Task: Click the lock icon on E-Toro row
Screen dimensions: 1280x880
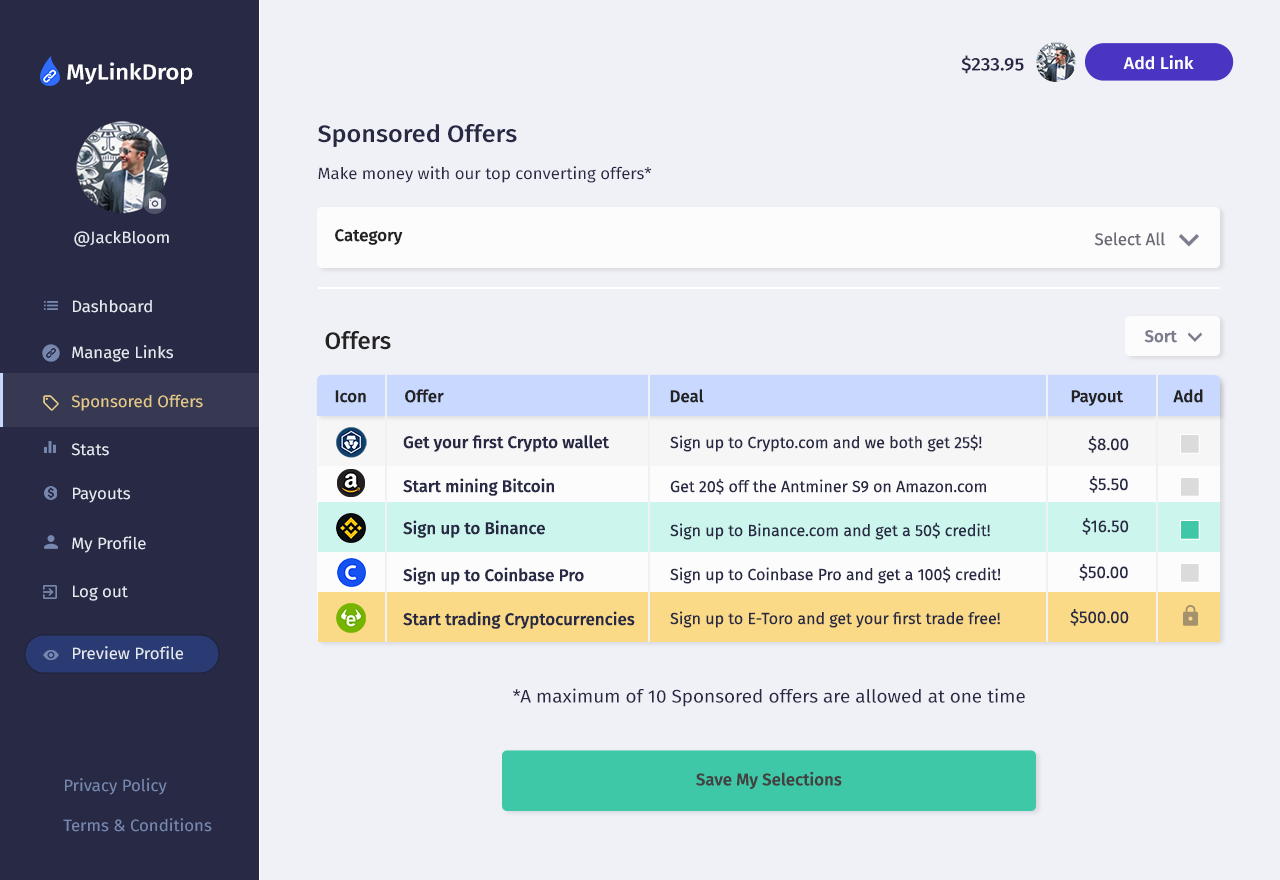Action: [1190, 616]
